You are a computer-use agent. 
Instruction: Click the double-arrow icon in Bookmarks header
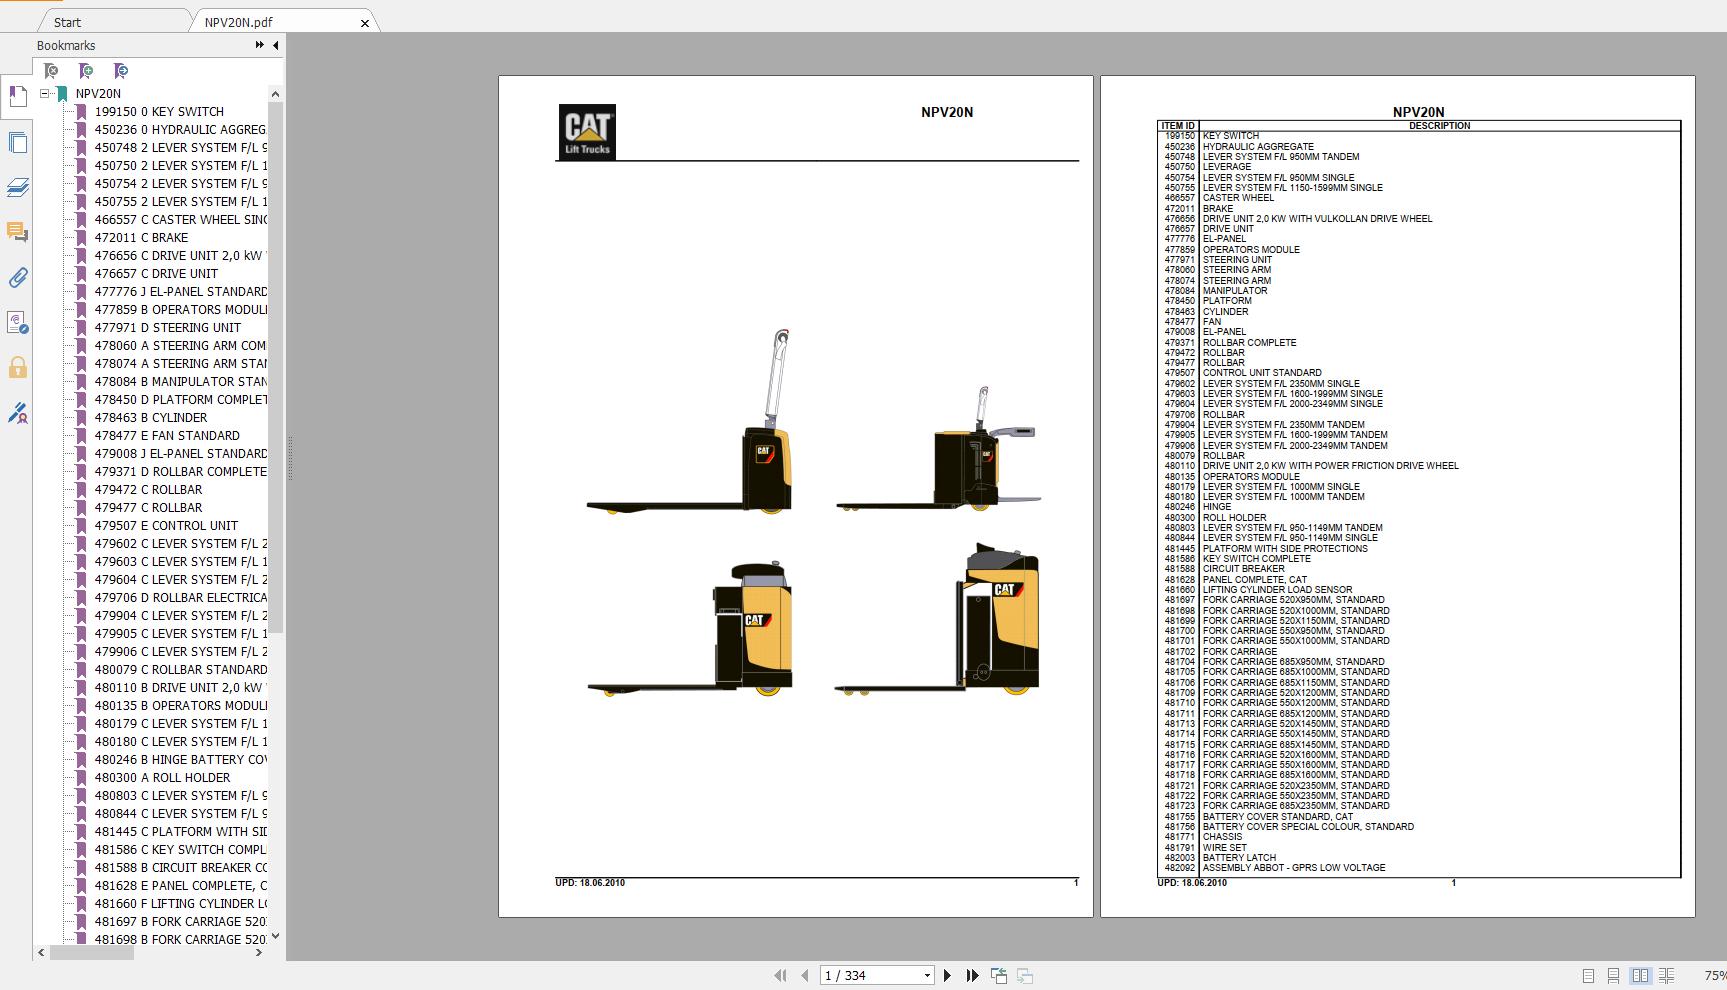point(260,45)
